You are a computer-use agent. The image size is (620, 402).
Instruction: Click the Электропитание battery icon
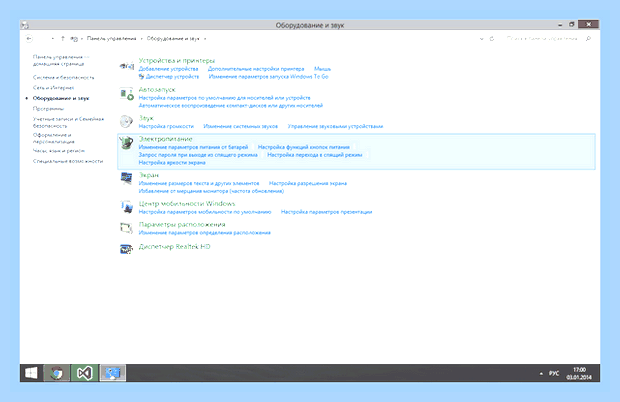(127, 143)
